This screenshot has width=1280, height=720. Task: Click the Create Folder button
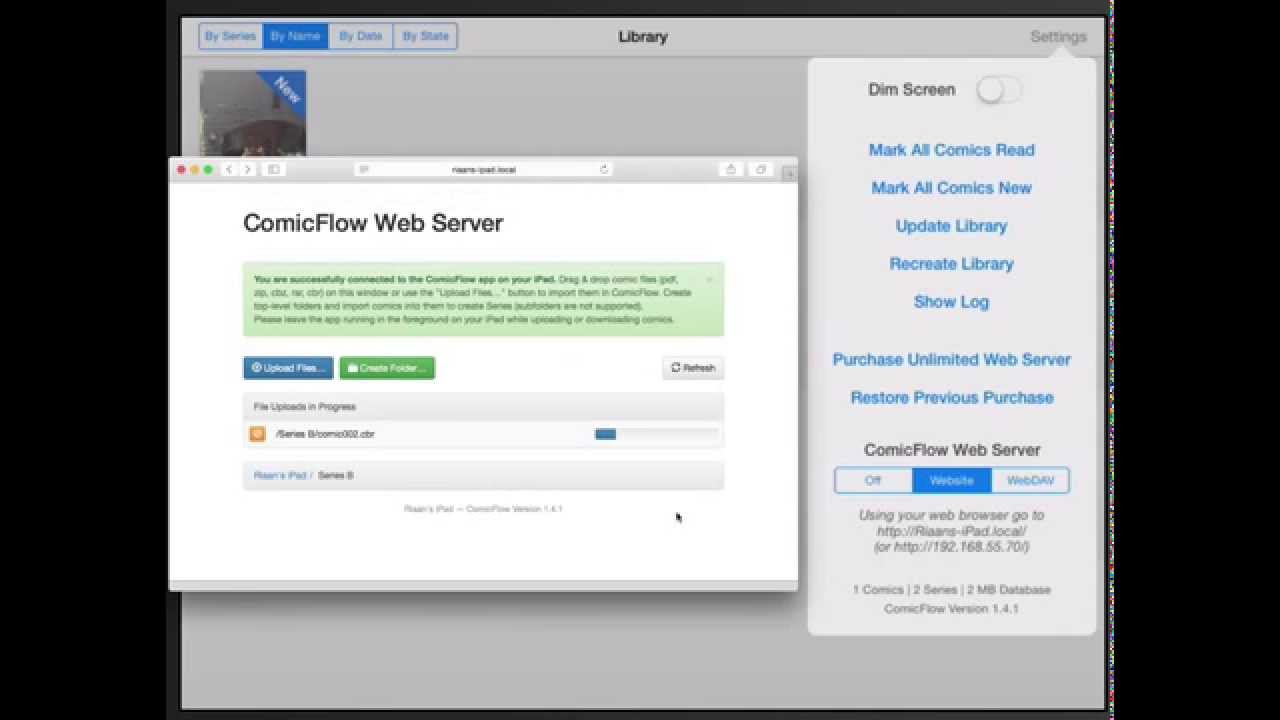(x=387, y=368)
